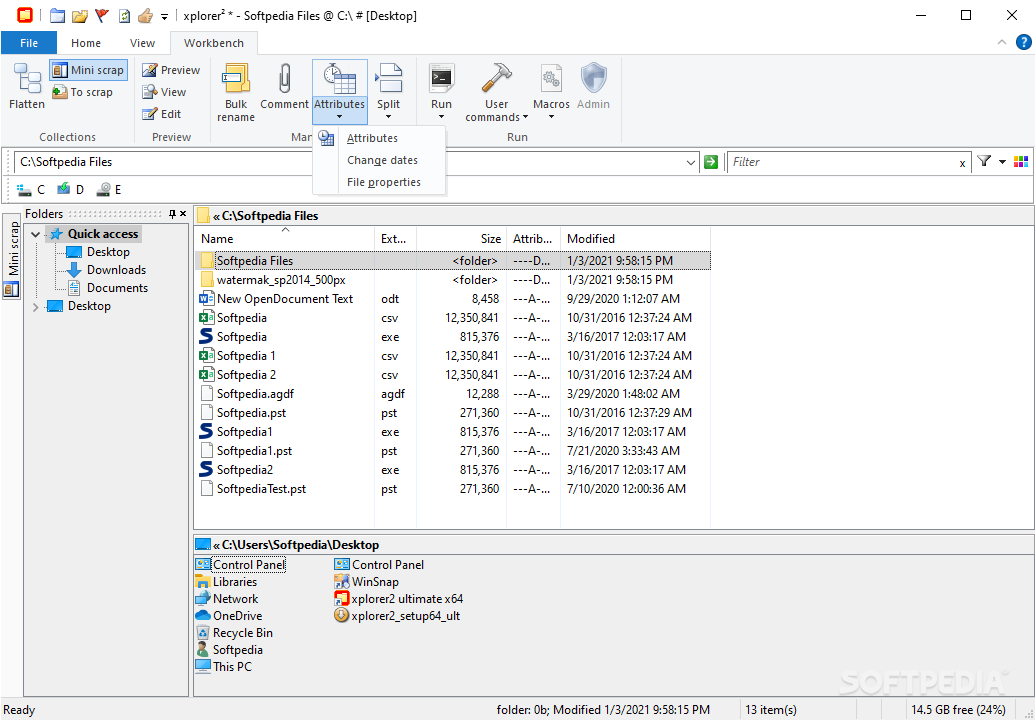Image resolution: width=1036 pixels, height=721 pixels.
Task: Switch to the Home ribbon tab
Action: click(x=86, y=43)
